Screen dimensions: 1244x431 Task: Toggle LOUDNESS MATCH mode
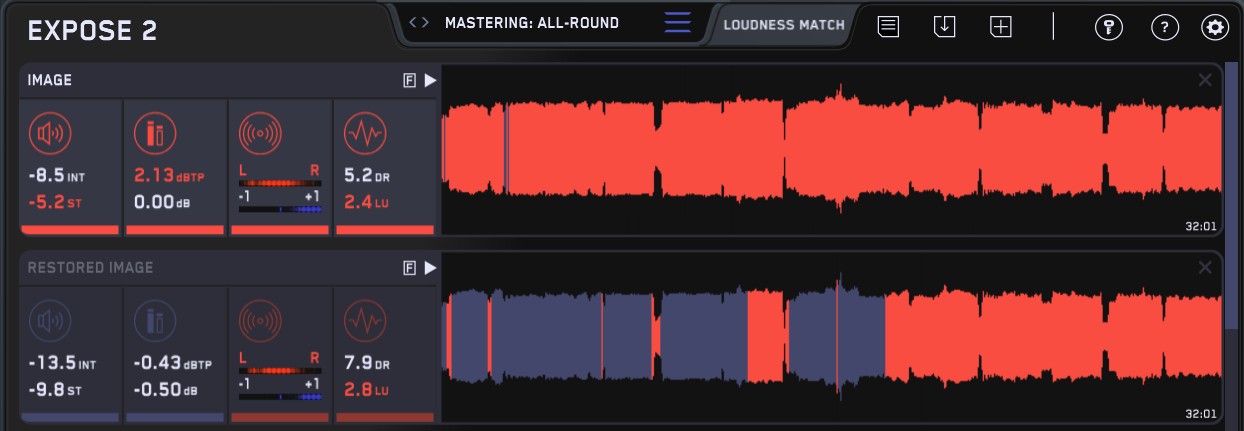pos(783,24)
